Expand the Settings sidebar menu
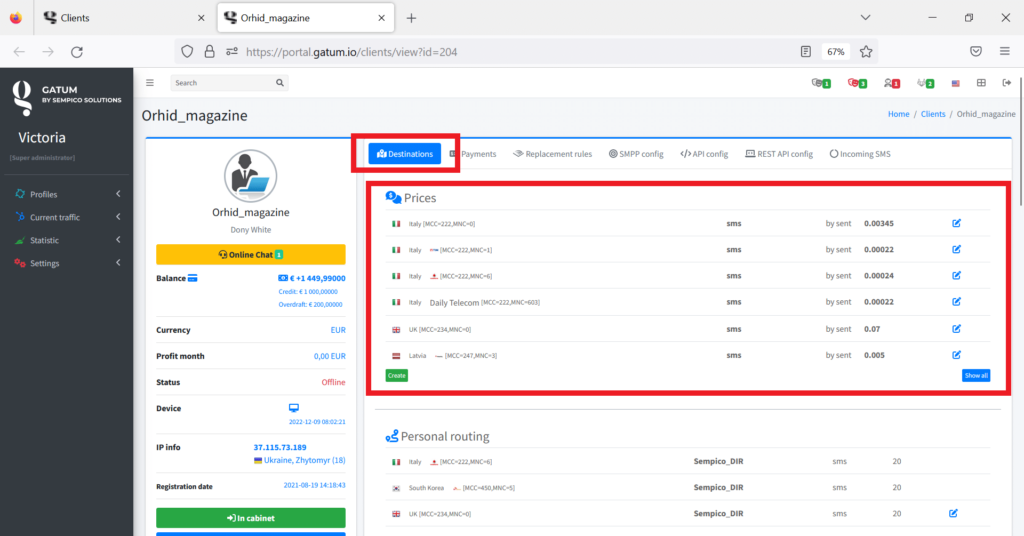 click(x=67, y=262)
